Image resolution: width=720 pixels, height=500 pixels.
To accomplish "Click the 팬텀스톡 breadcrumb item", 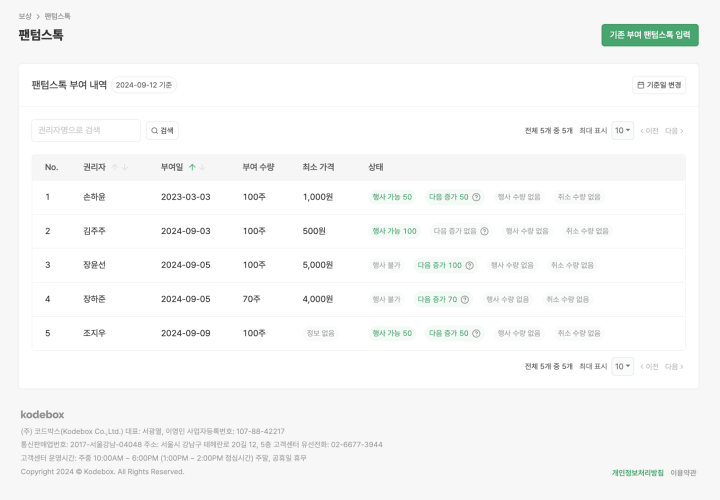I will point(57,16).
